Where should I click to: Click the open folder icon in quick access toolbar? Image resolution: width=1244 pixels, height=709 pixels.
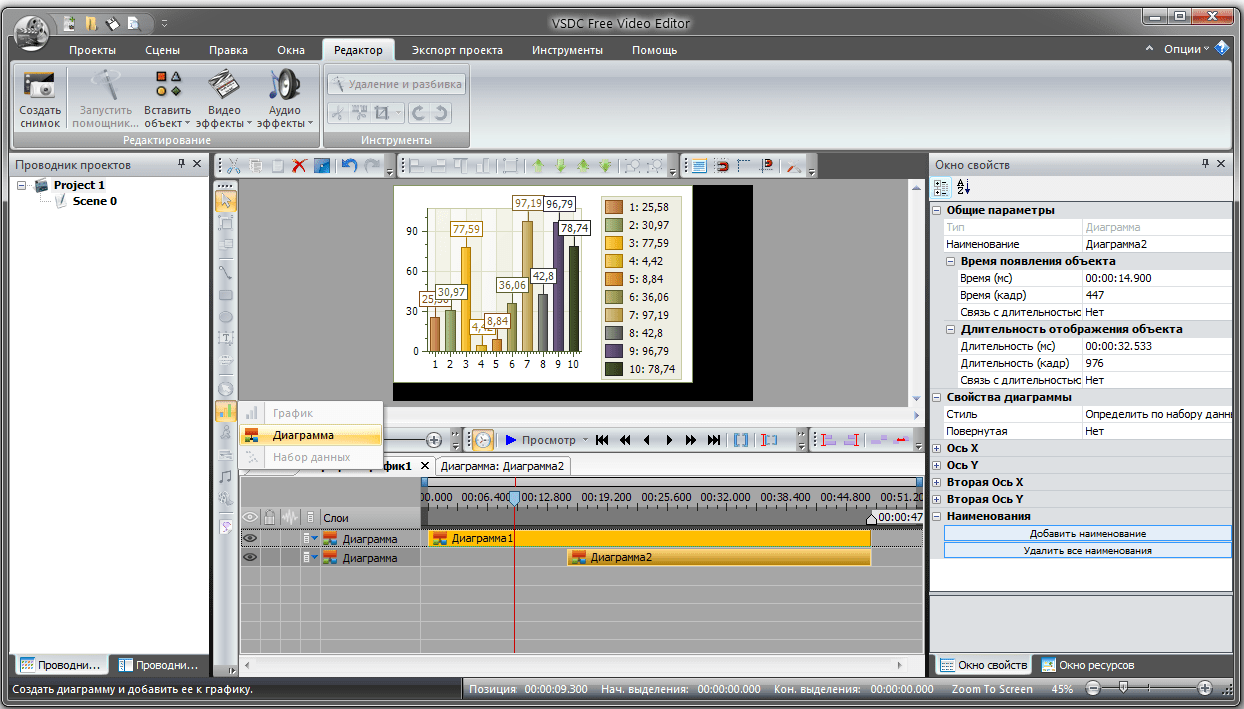click(89, 22)
